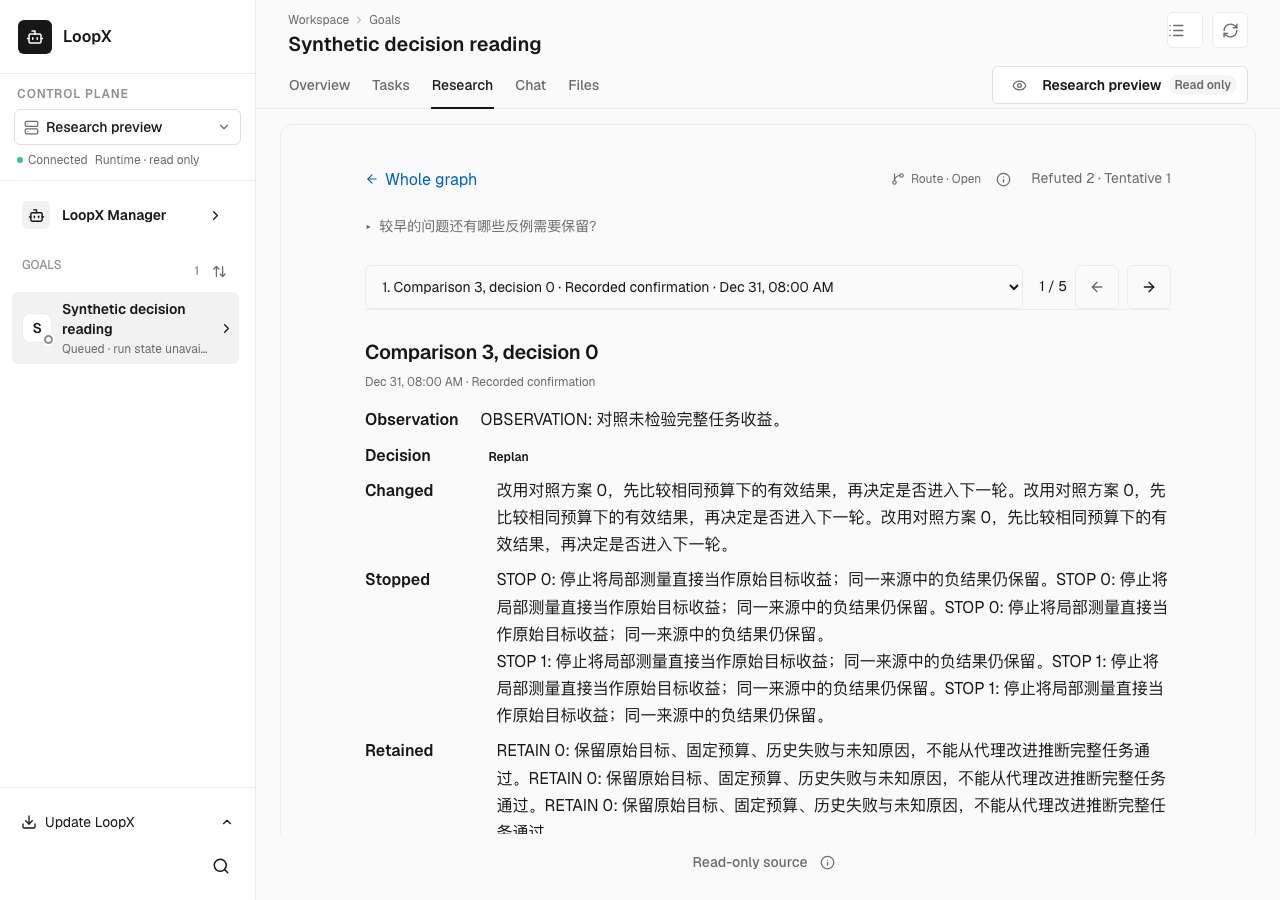Viewport: 1280px width, 900px height.
Task: Click the S avatar of Synthetic decision reading
Action: (37, 328)
